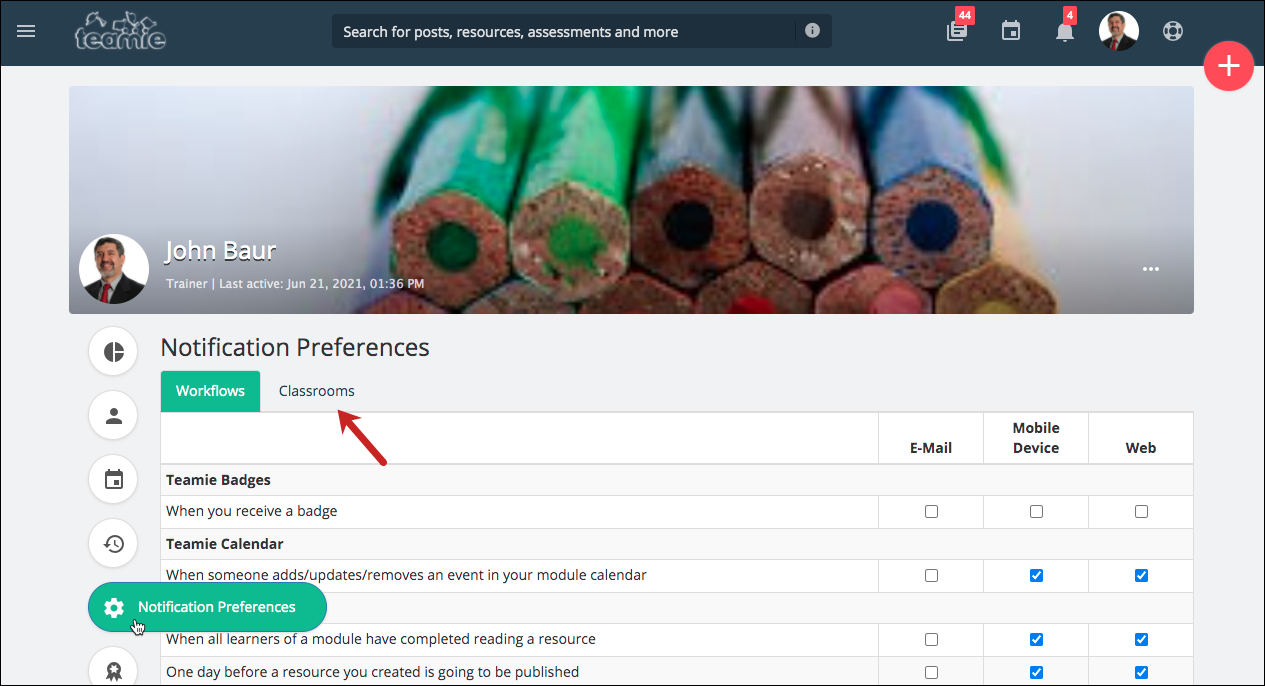Open user avatar menu in top bar
Screen dimensions: 1265x686
coord(1118,31)
